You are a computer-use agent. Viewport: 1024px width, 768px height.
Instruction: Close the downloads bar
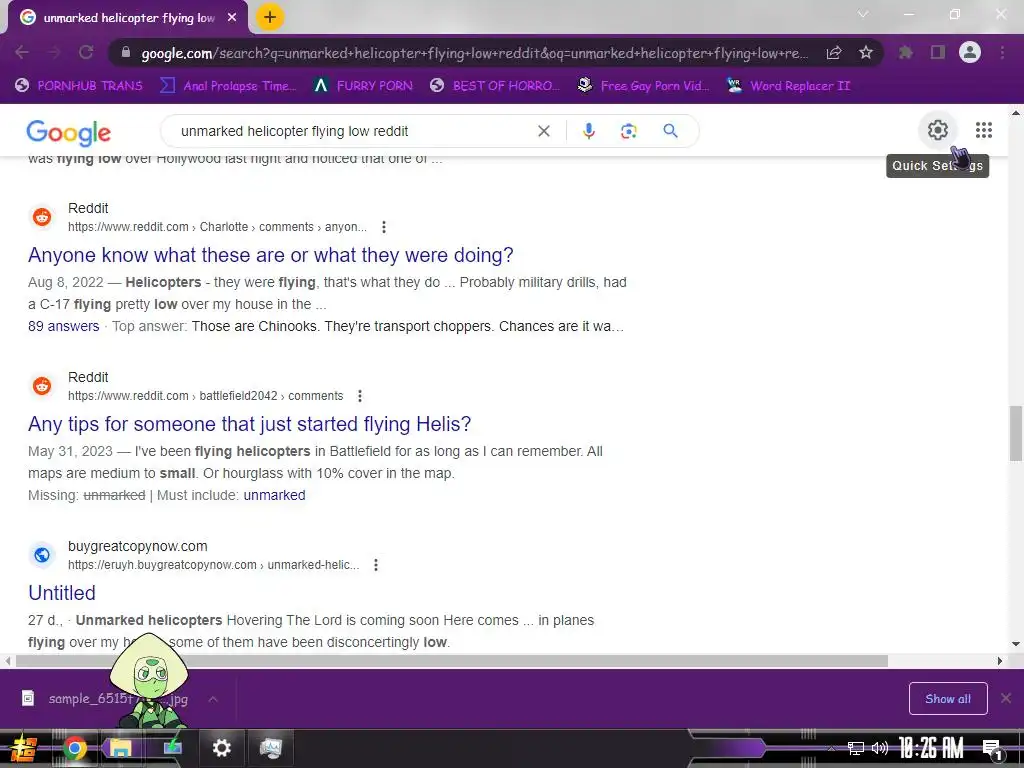point(1006,699)
